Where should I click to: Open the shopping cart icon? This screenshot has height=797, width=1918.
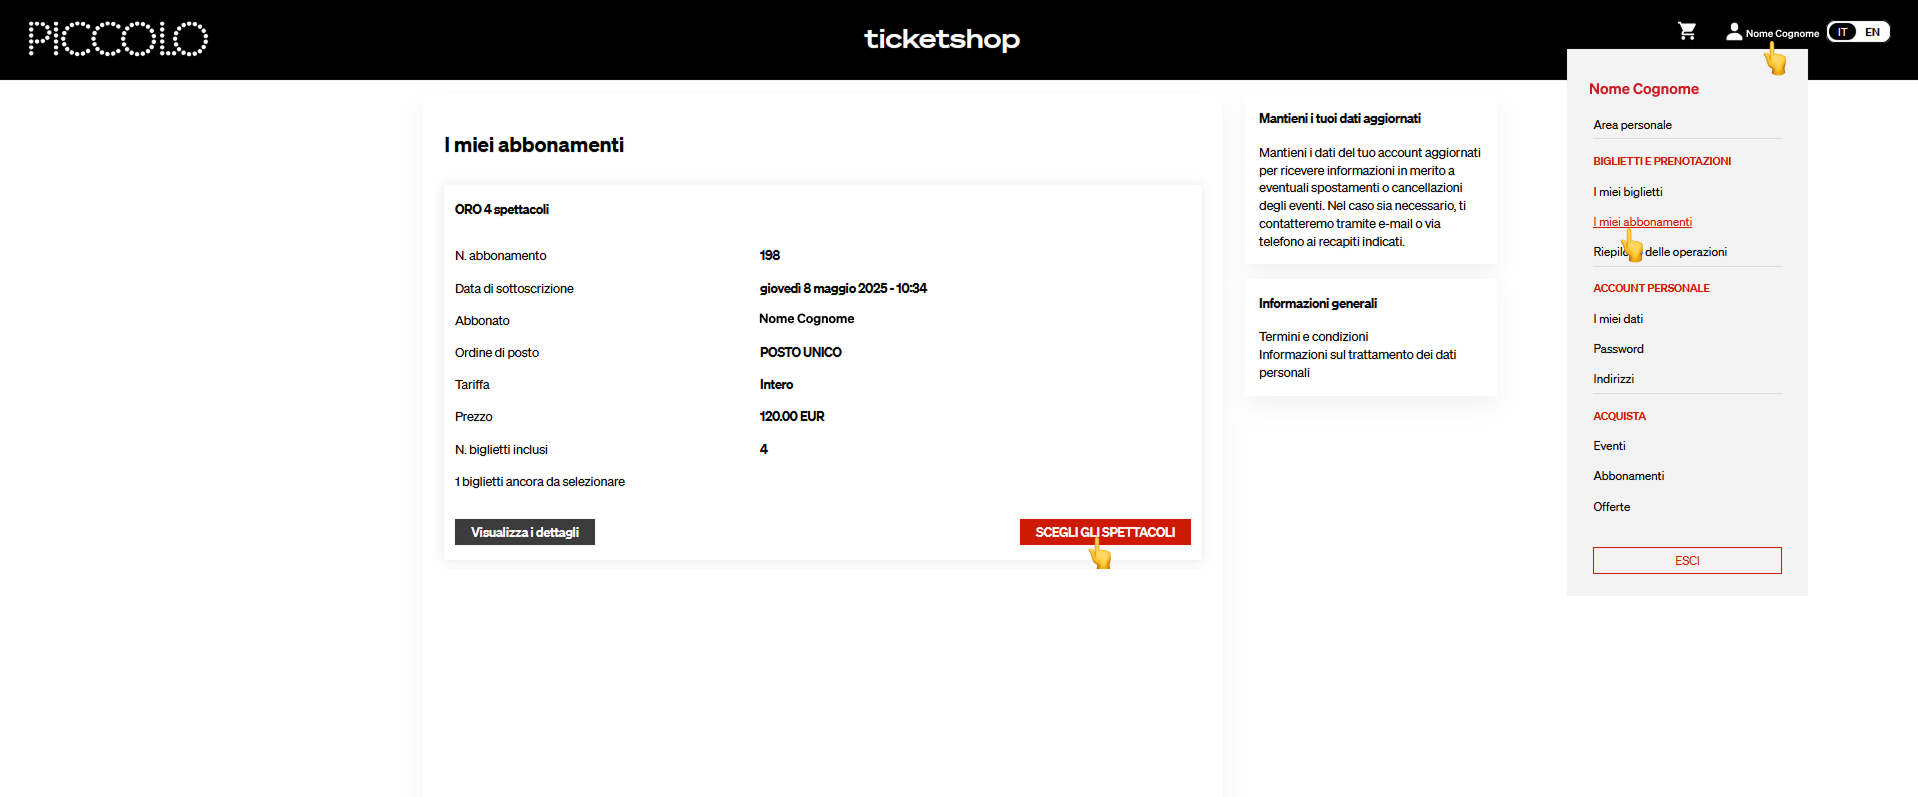pos(1687,31)
